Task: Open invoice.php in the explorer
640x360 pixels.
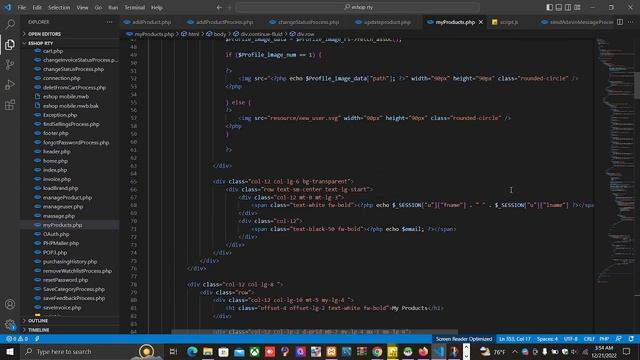Action: pos(57,179)
